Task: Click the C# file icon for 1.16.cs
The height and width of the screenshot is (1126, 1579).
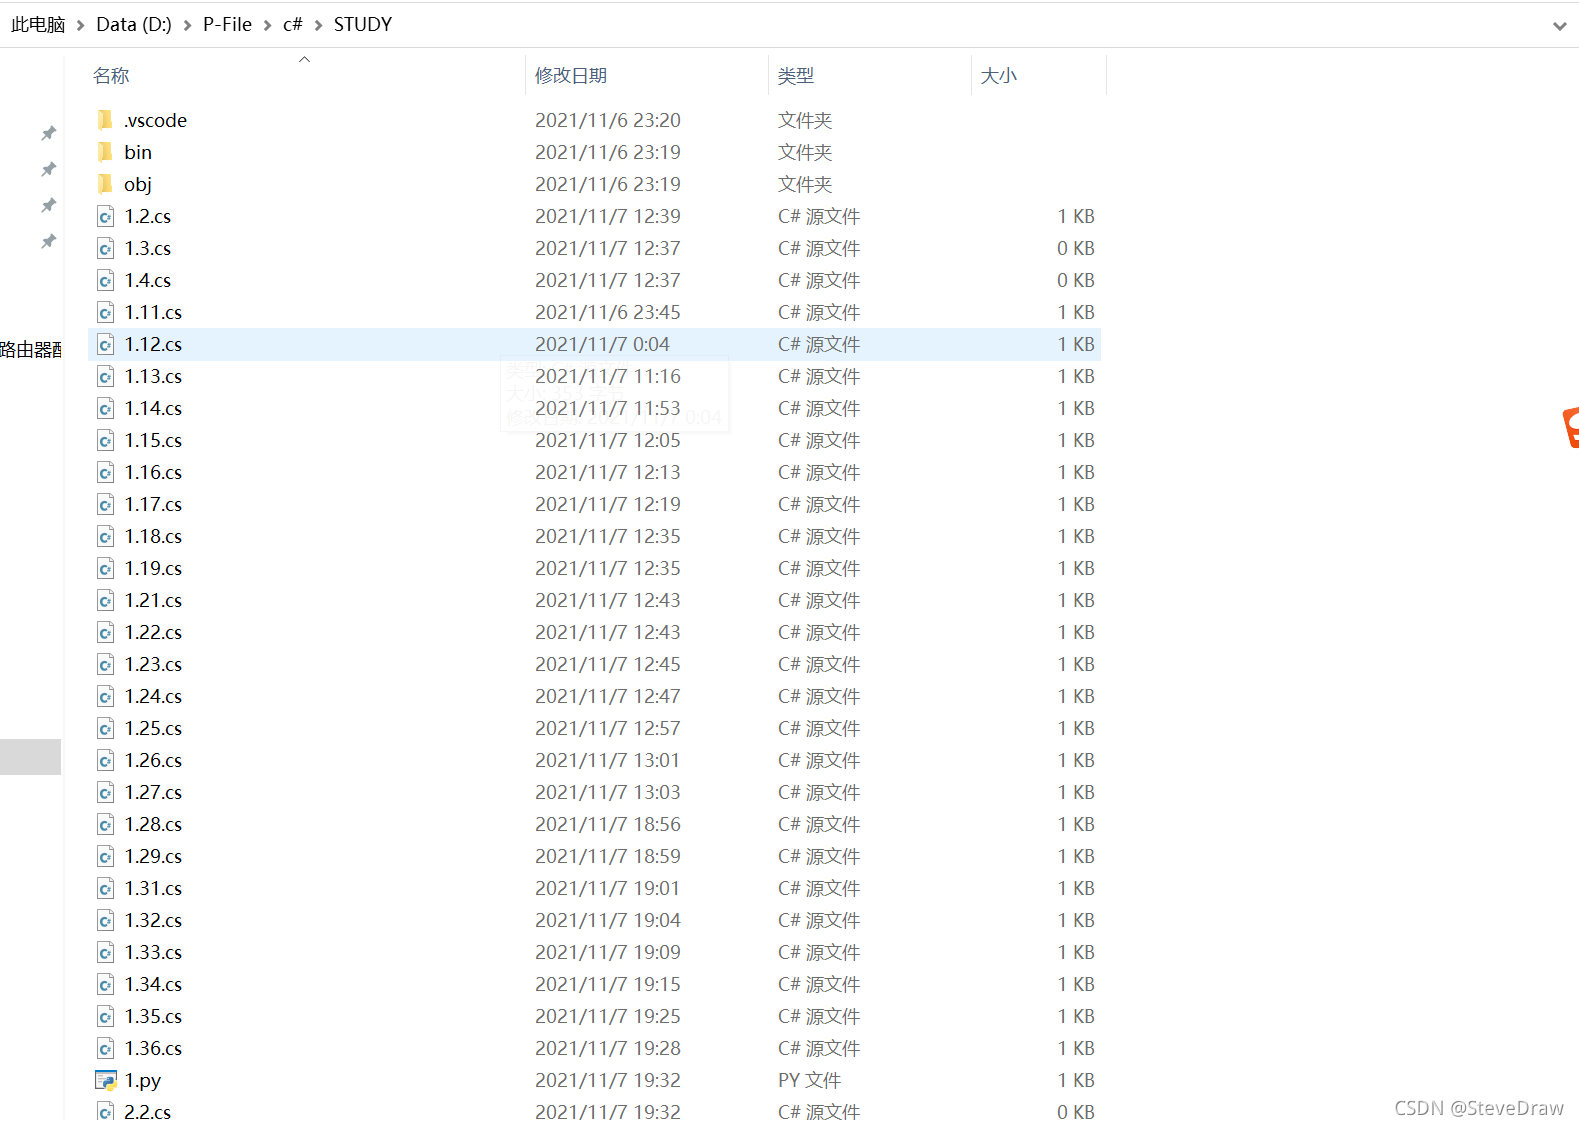Action: [x=105, y=472]
